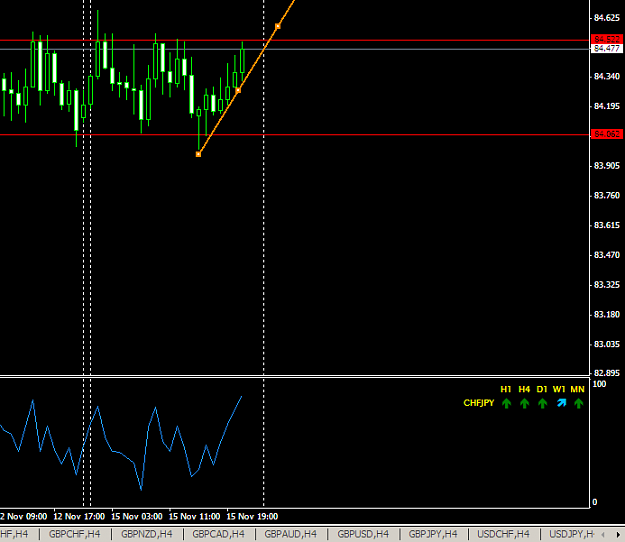The width and height of the screenshot is (625, 542).
Task: Switch to the GBPCHF,H4 chart tab
Action: pos(75,534)
